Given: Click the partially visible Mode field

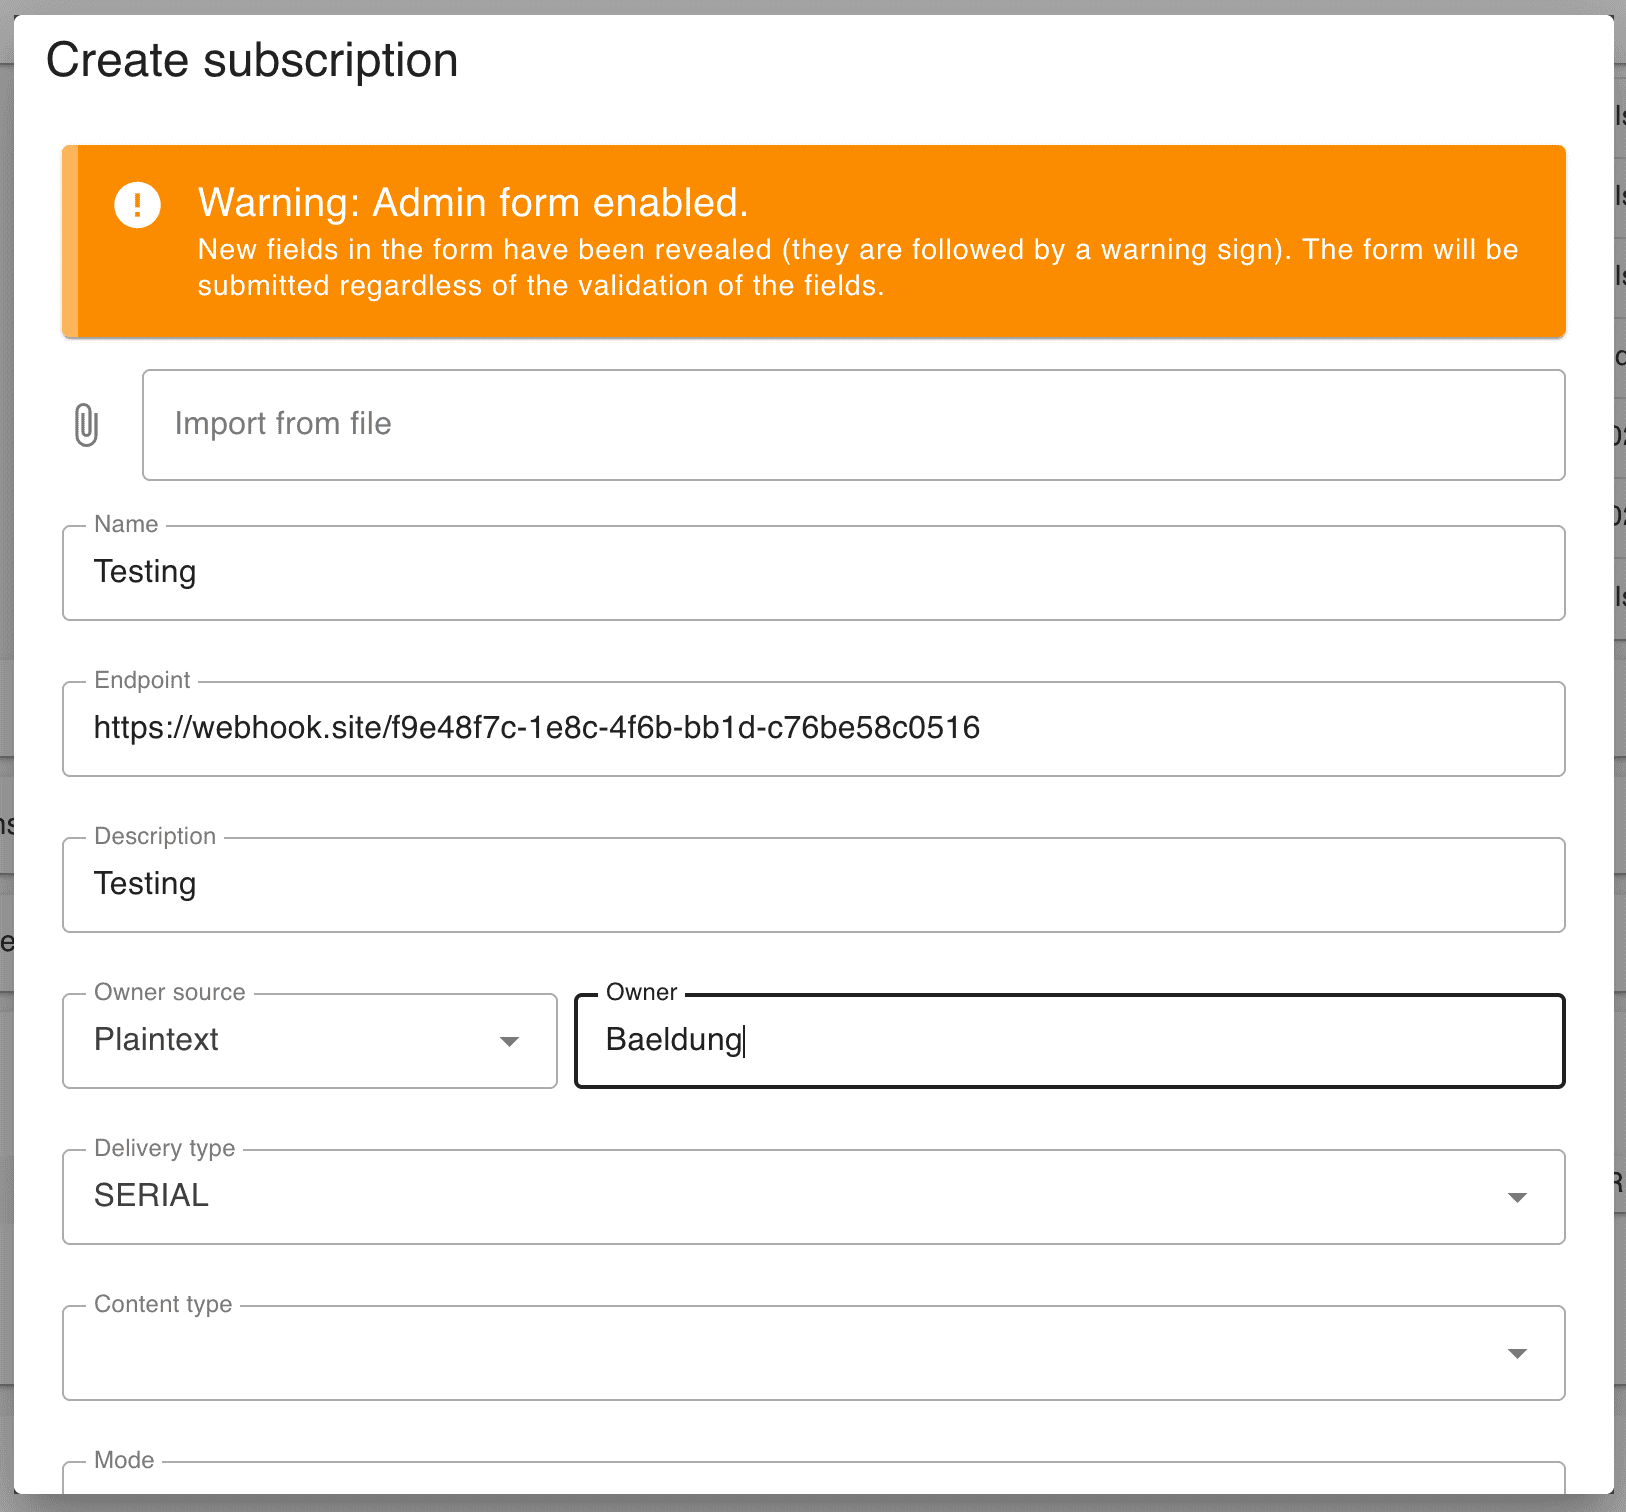Looking at the screenshot, I should coord(813,1480).
